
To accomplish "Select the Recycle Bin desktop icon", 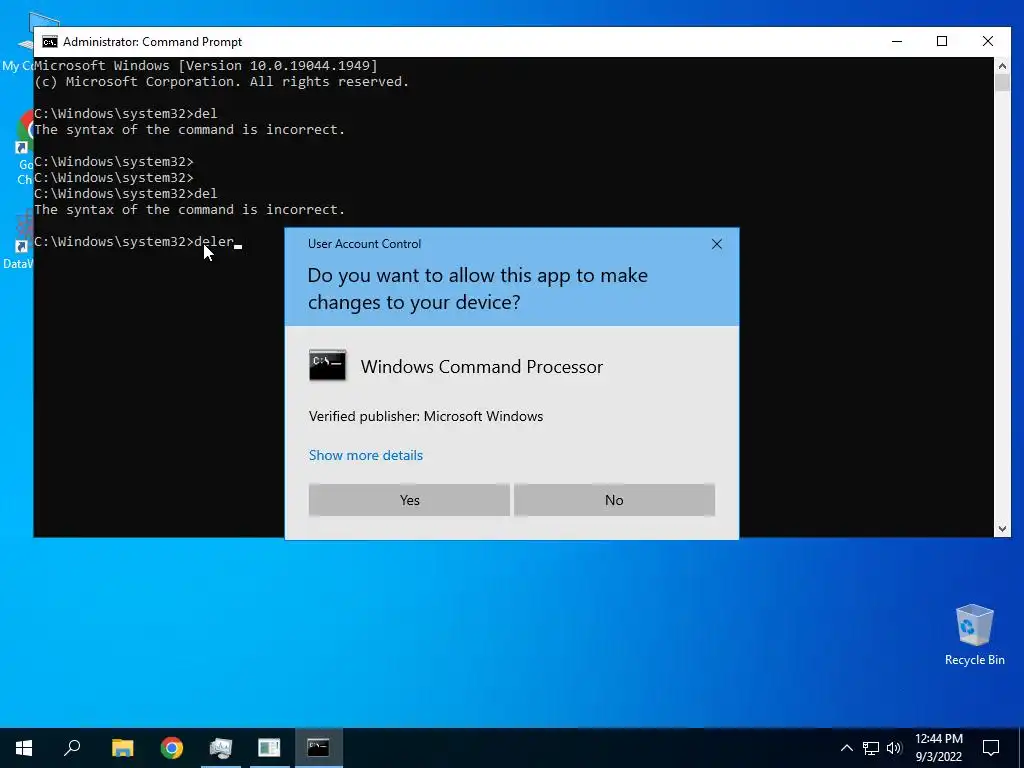I will [974, 625].
